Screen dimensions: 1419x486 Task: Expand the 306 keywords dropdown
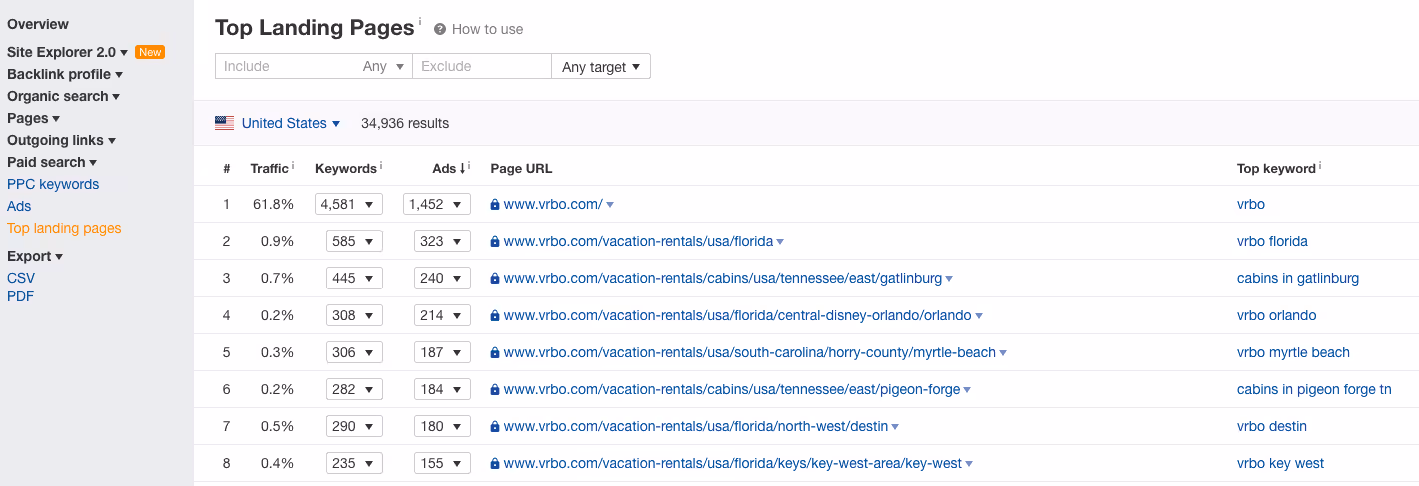pos(354,352)
